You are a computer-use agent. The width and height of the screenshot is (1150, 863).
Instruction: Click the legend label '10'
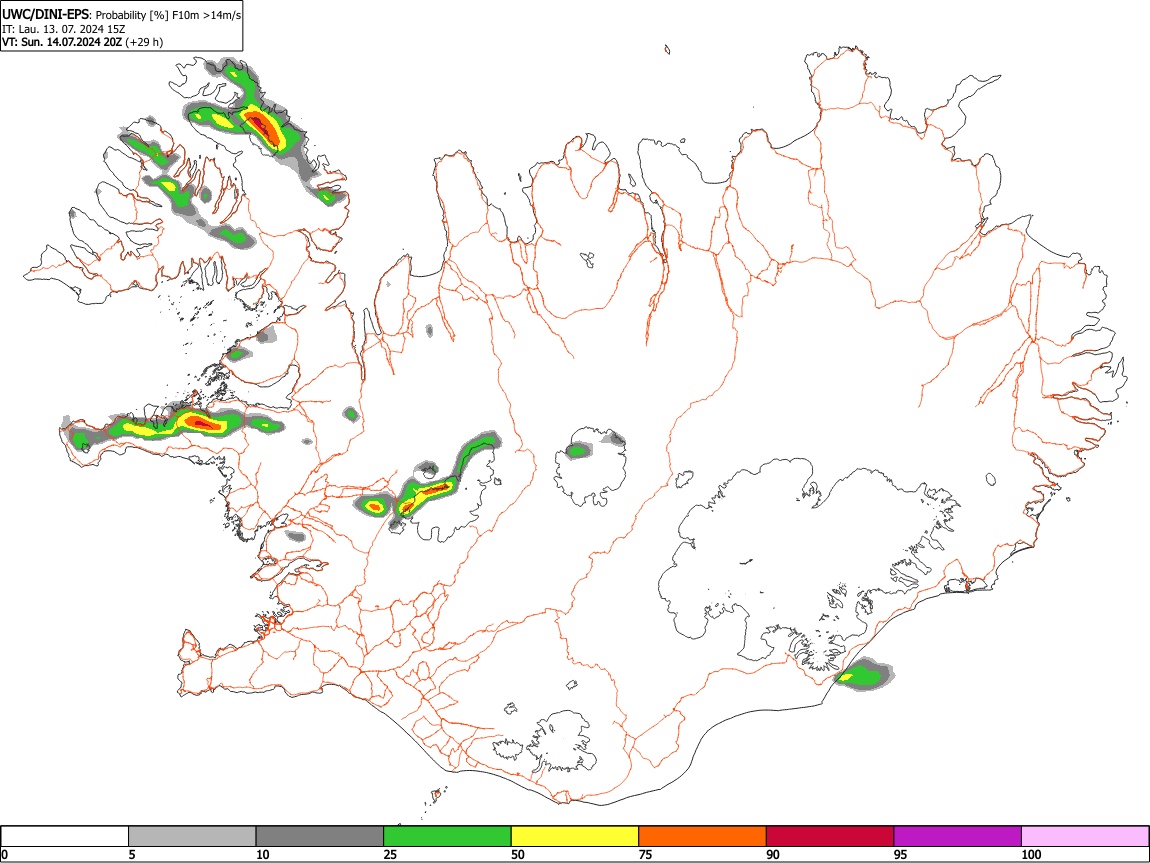(x=263, y=855)
